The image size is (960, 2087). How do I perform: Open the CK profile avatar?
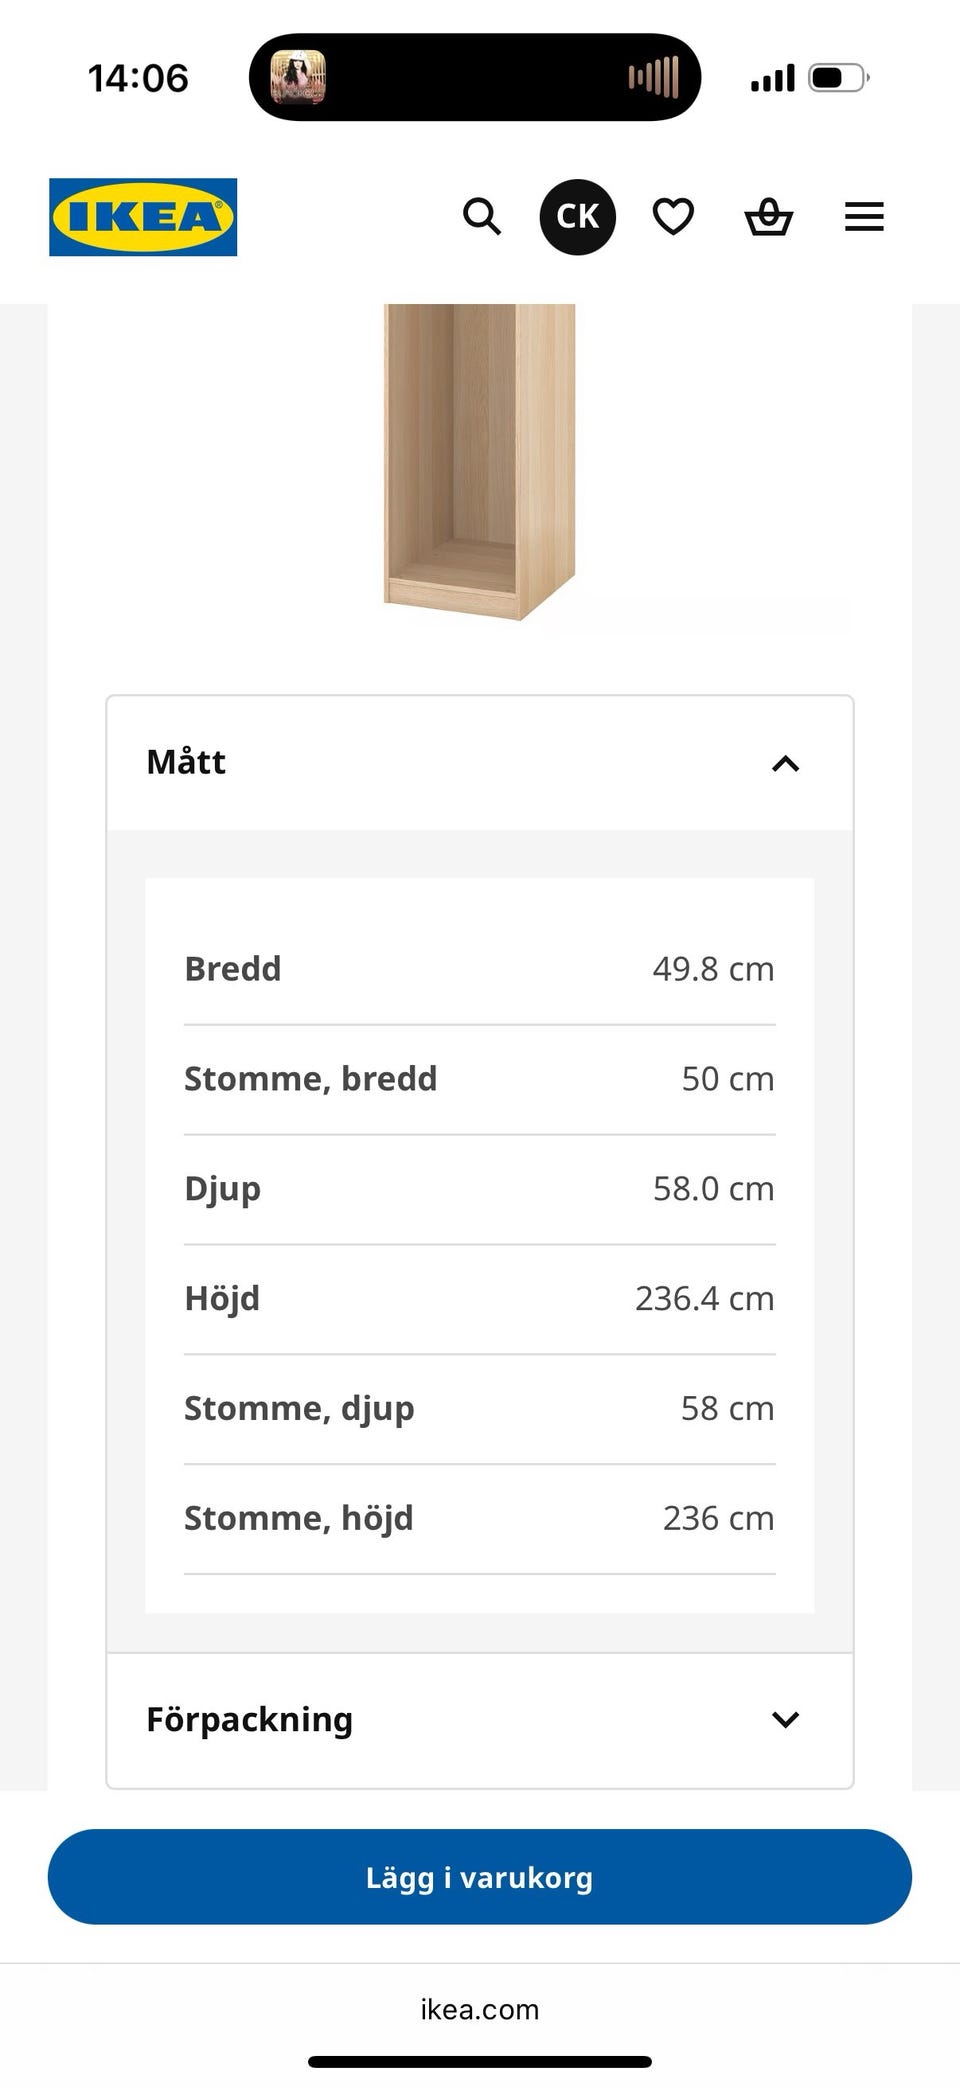tap(578, 217)
